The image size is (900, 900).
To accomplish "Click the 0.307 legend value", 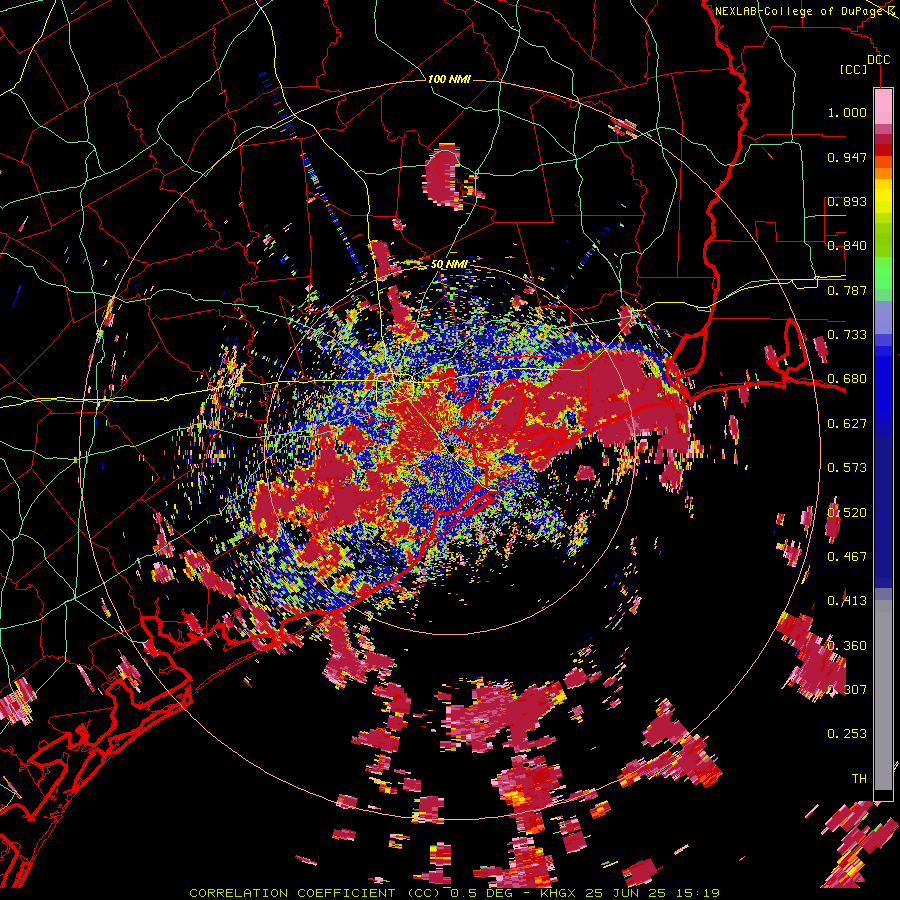I will coord(847,690).
